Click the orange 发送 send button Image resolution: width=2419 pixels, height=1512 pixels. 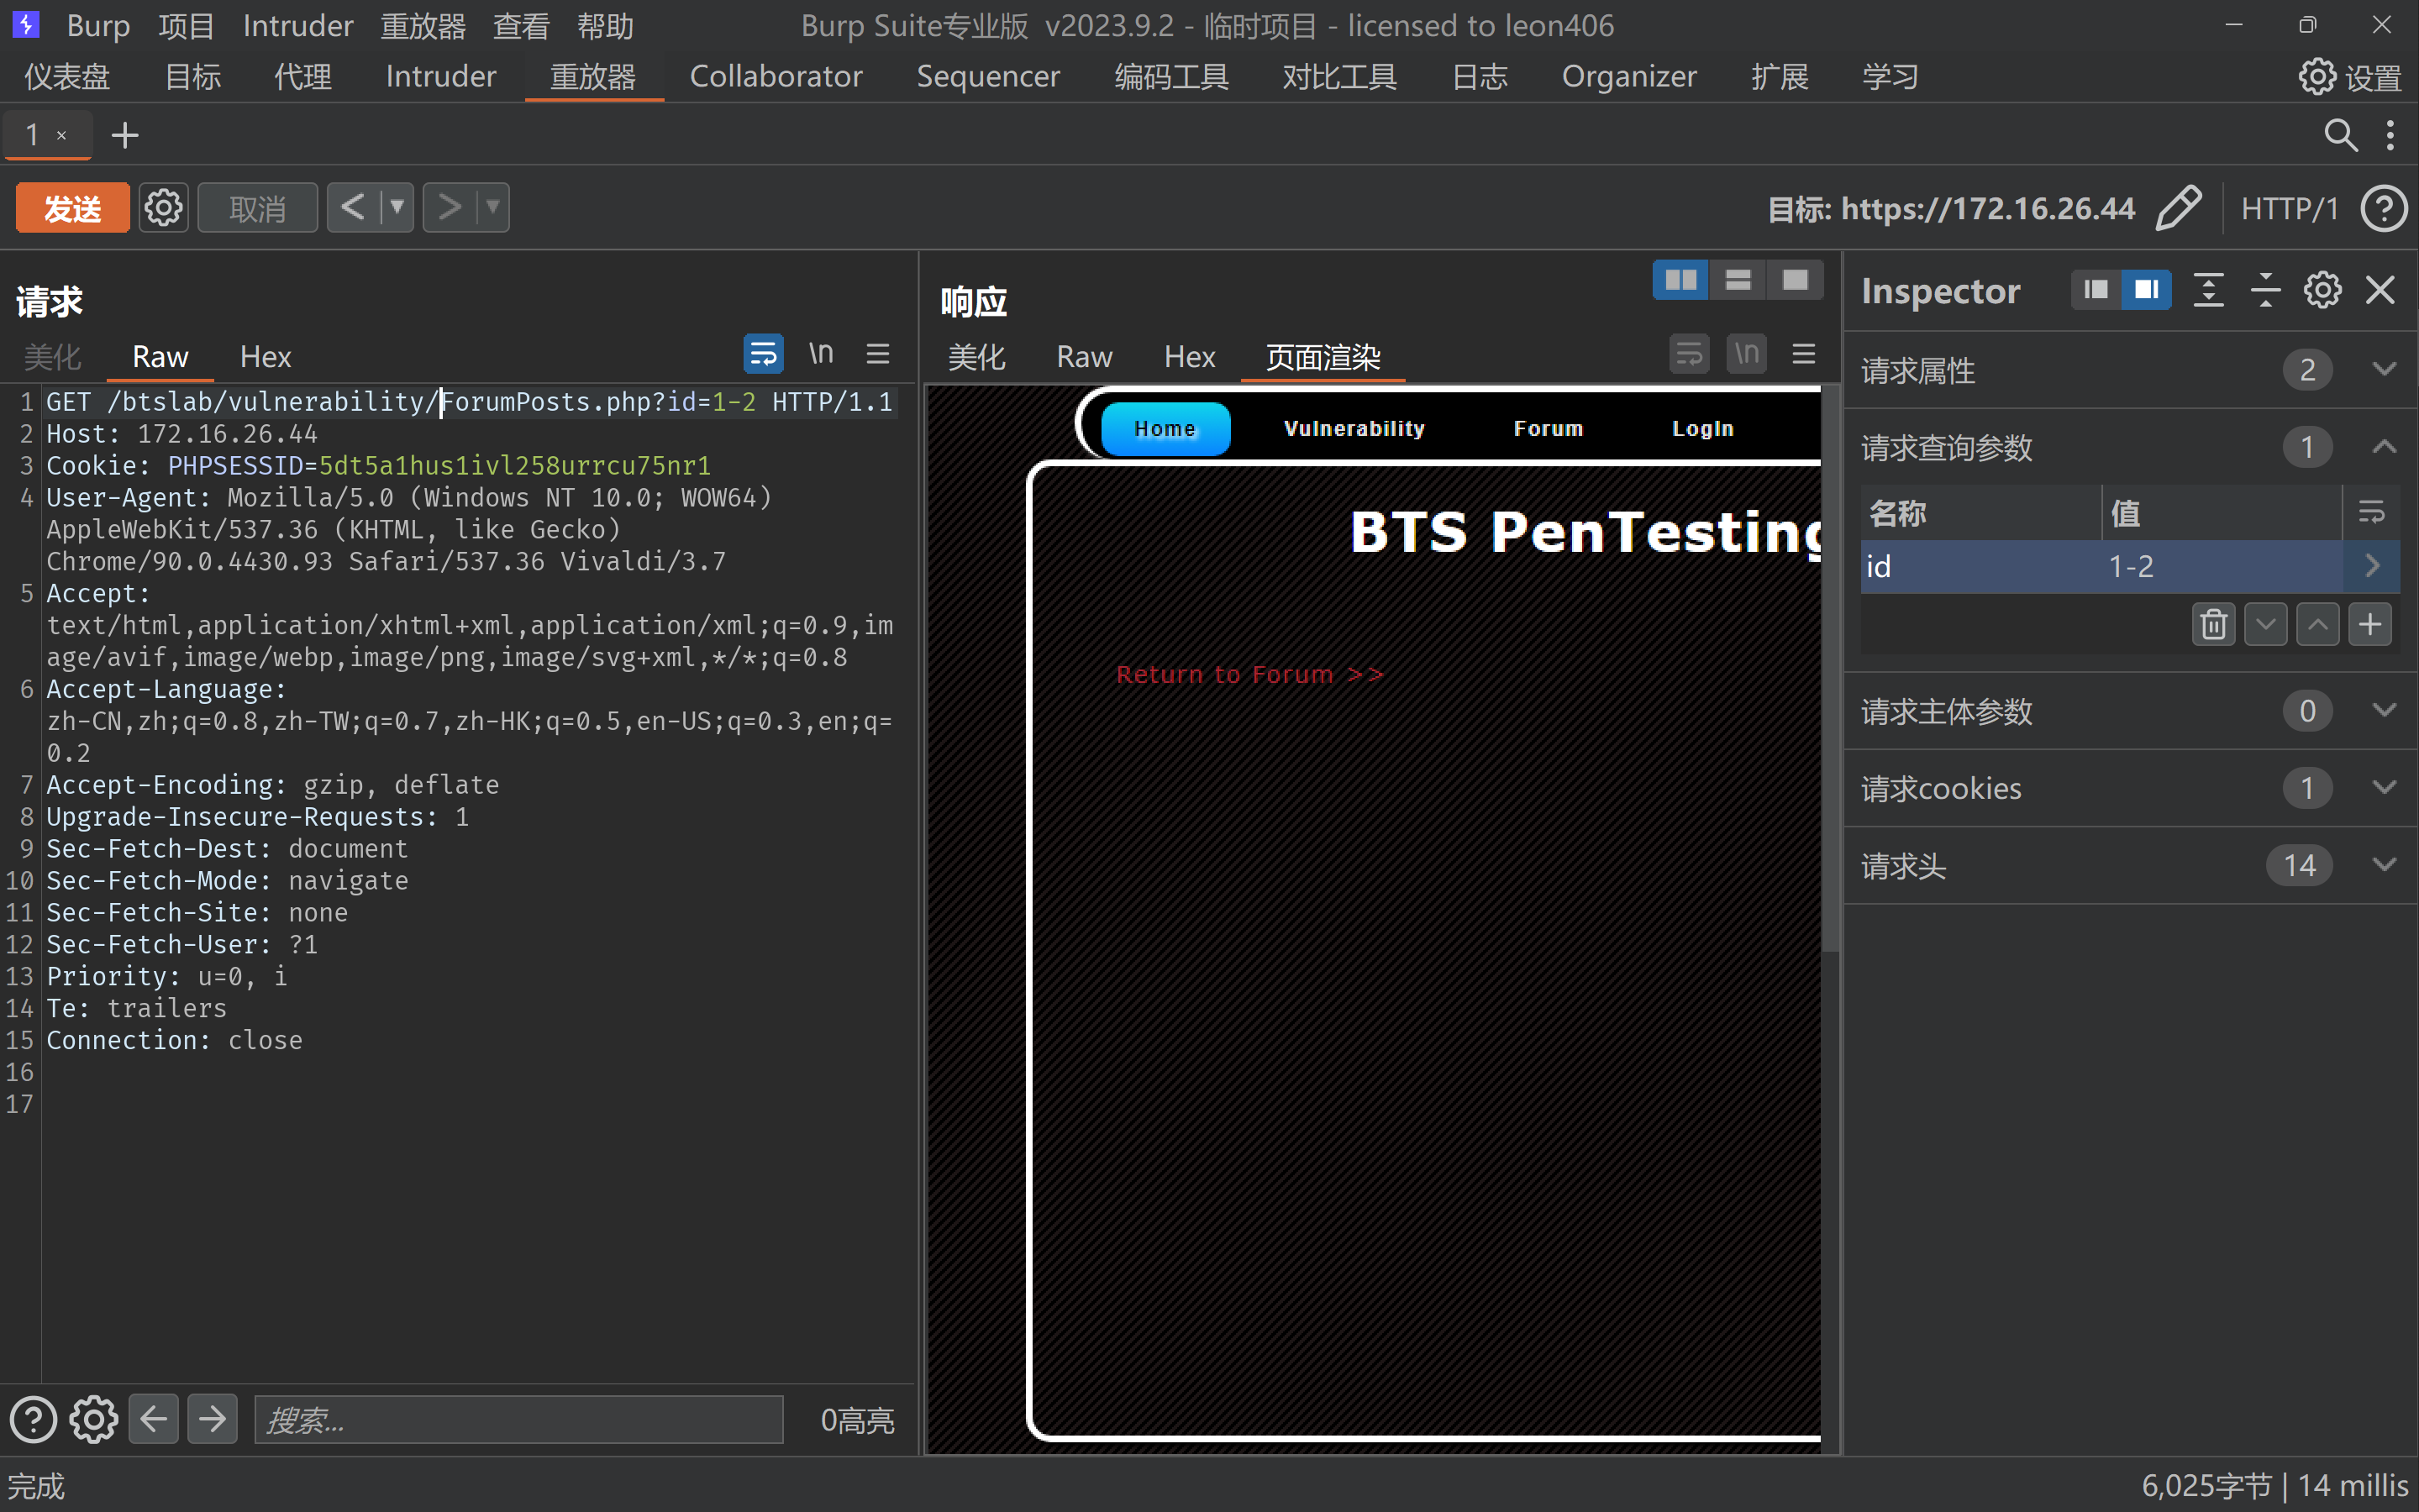pyautogui.click(x=72, y=208)
